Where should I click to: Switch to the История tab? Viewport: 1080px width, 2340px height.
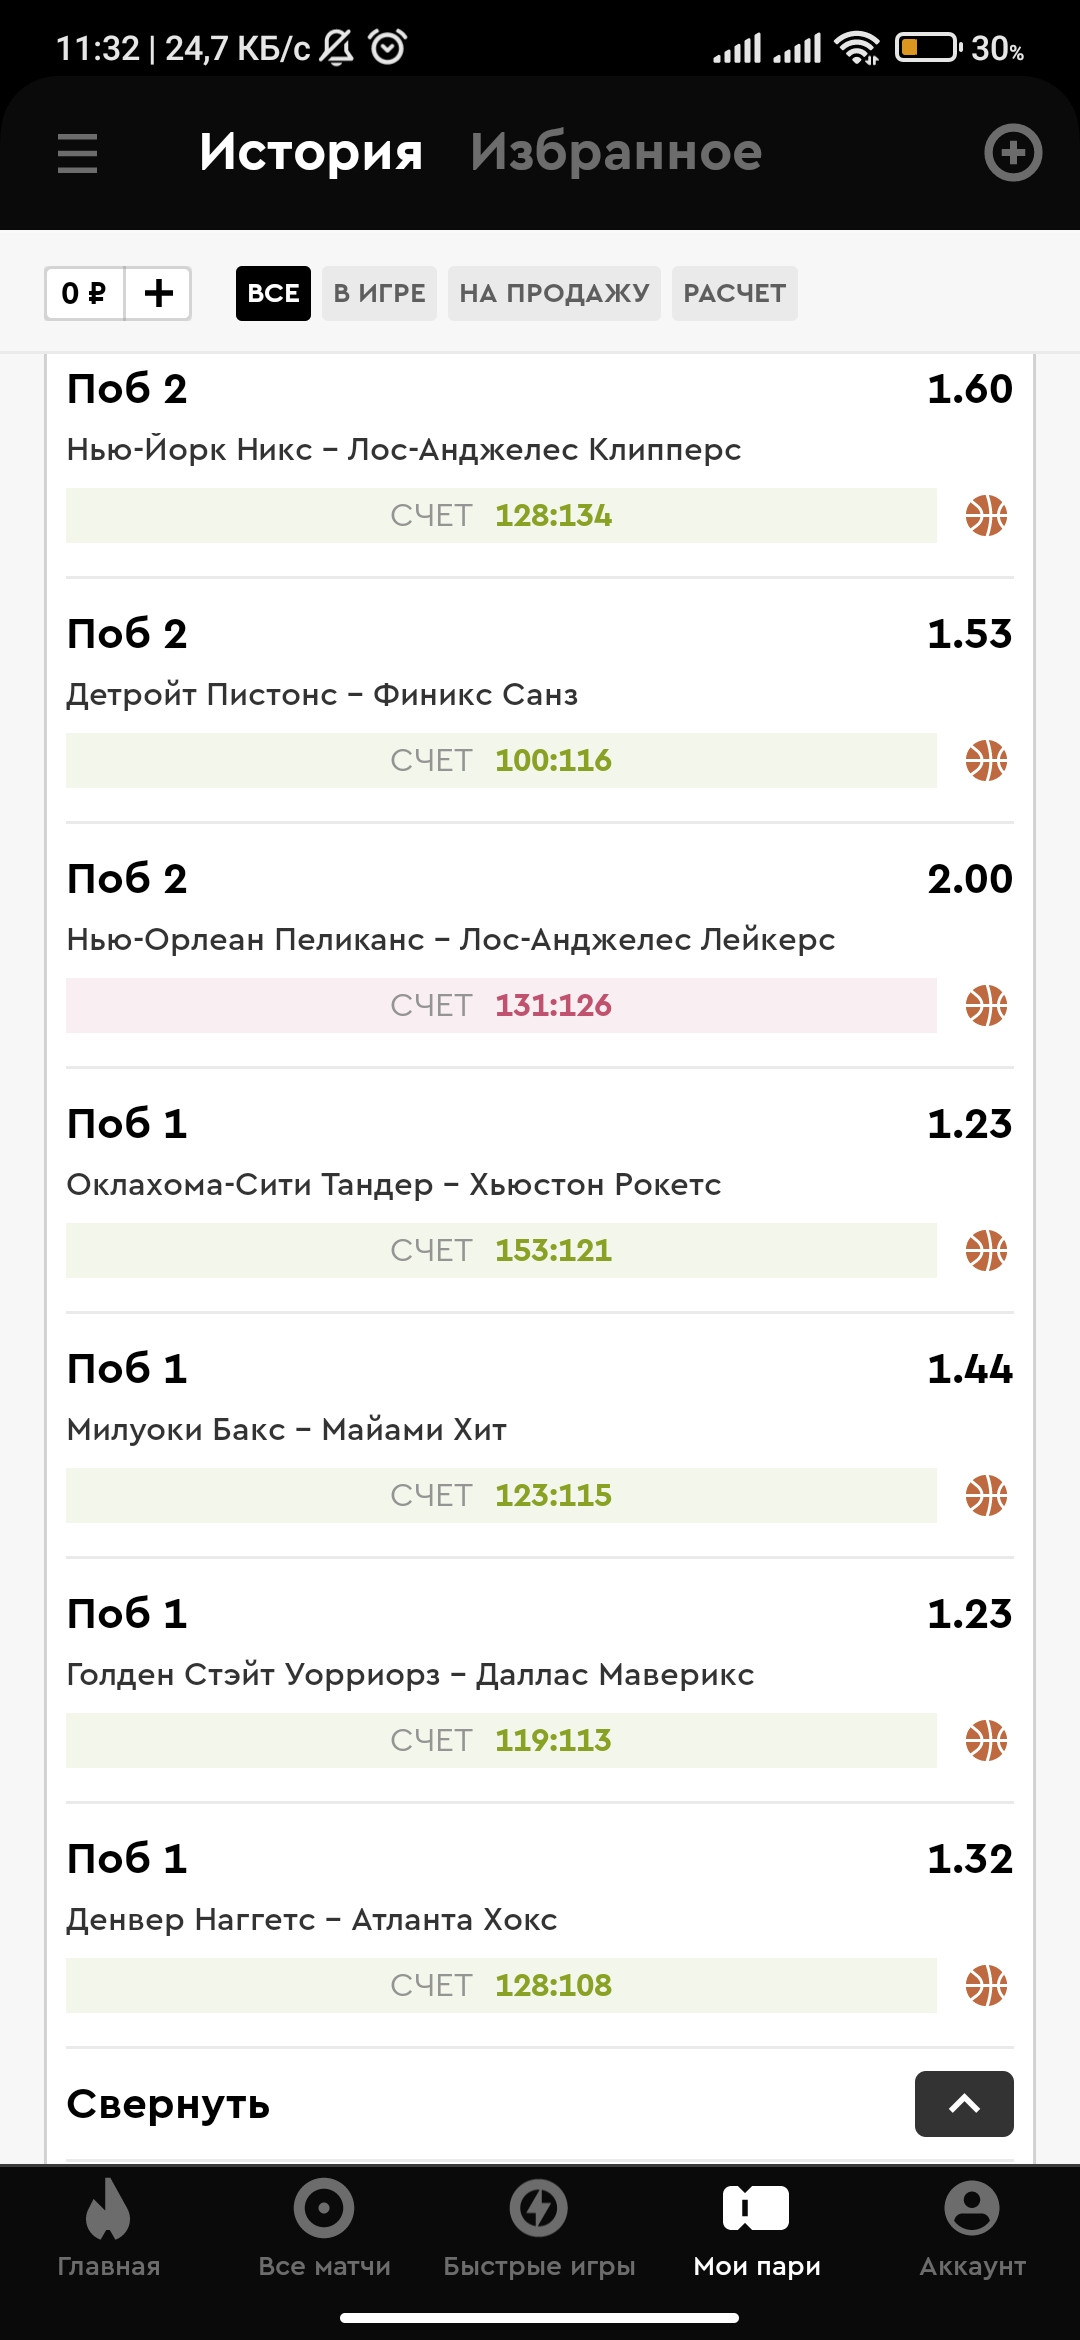[311, 152]
